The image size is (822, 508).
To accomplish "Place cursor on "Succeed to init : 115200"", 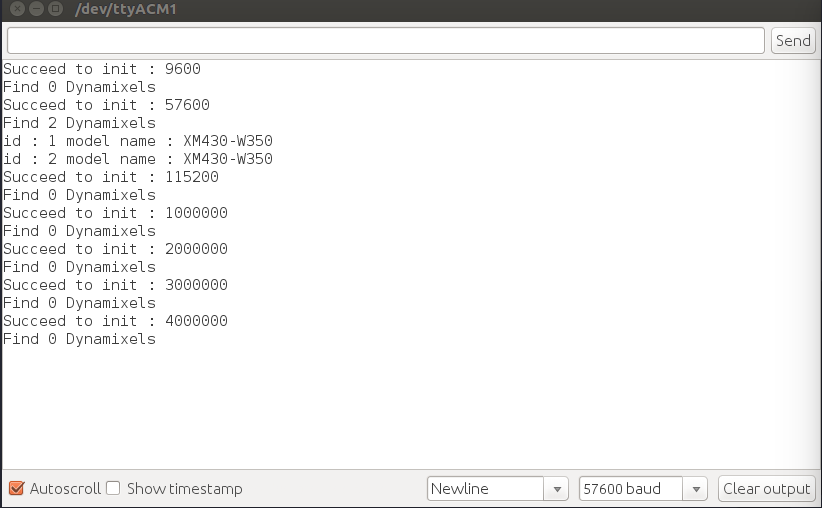I will click(111, 177).
